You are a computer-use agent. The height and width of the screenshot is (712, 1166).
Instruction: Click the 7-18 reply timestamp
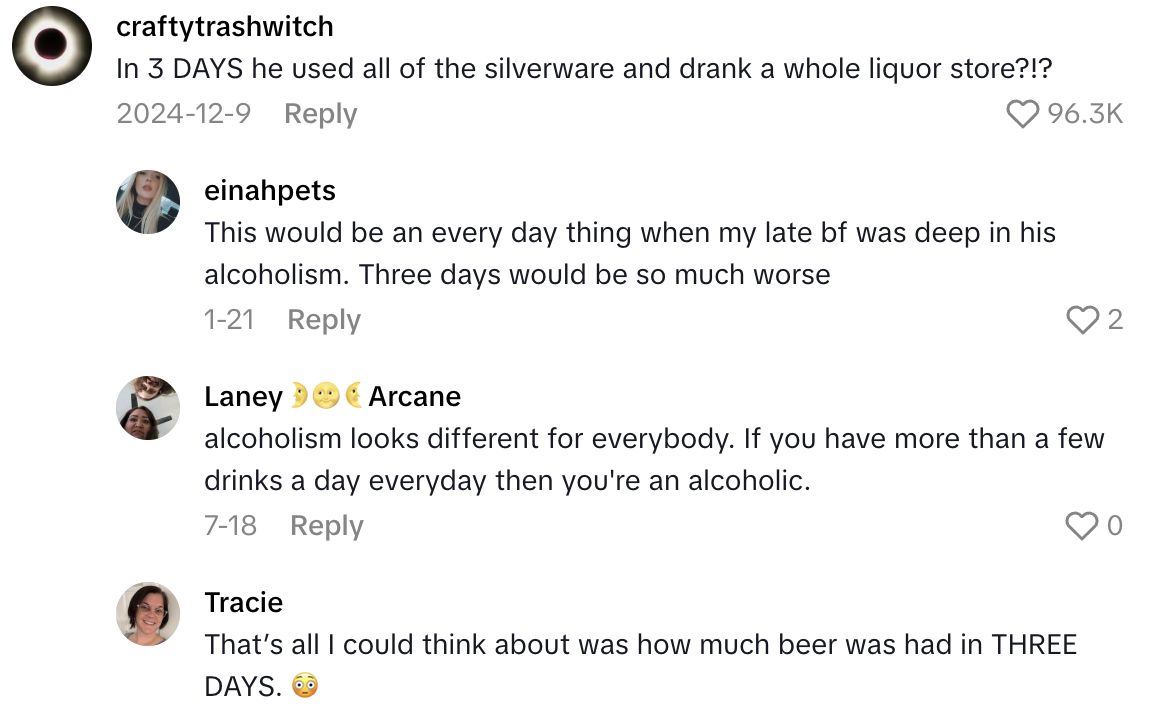(230, 526)
